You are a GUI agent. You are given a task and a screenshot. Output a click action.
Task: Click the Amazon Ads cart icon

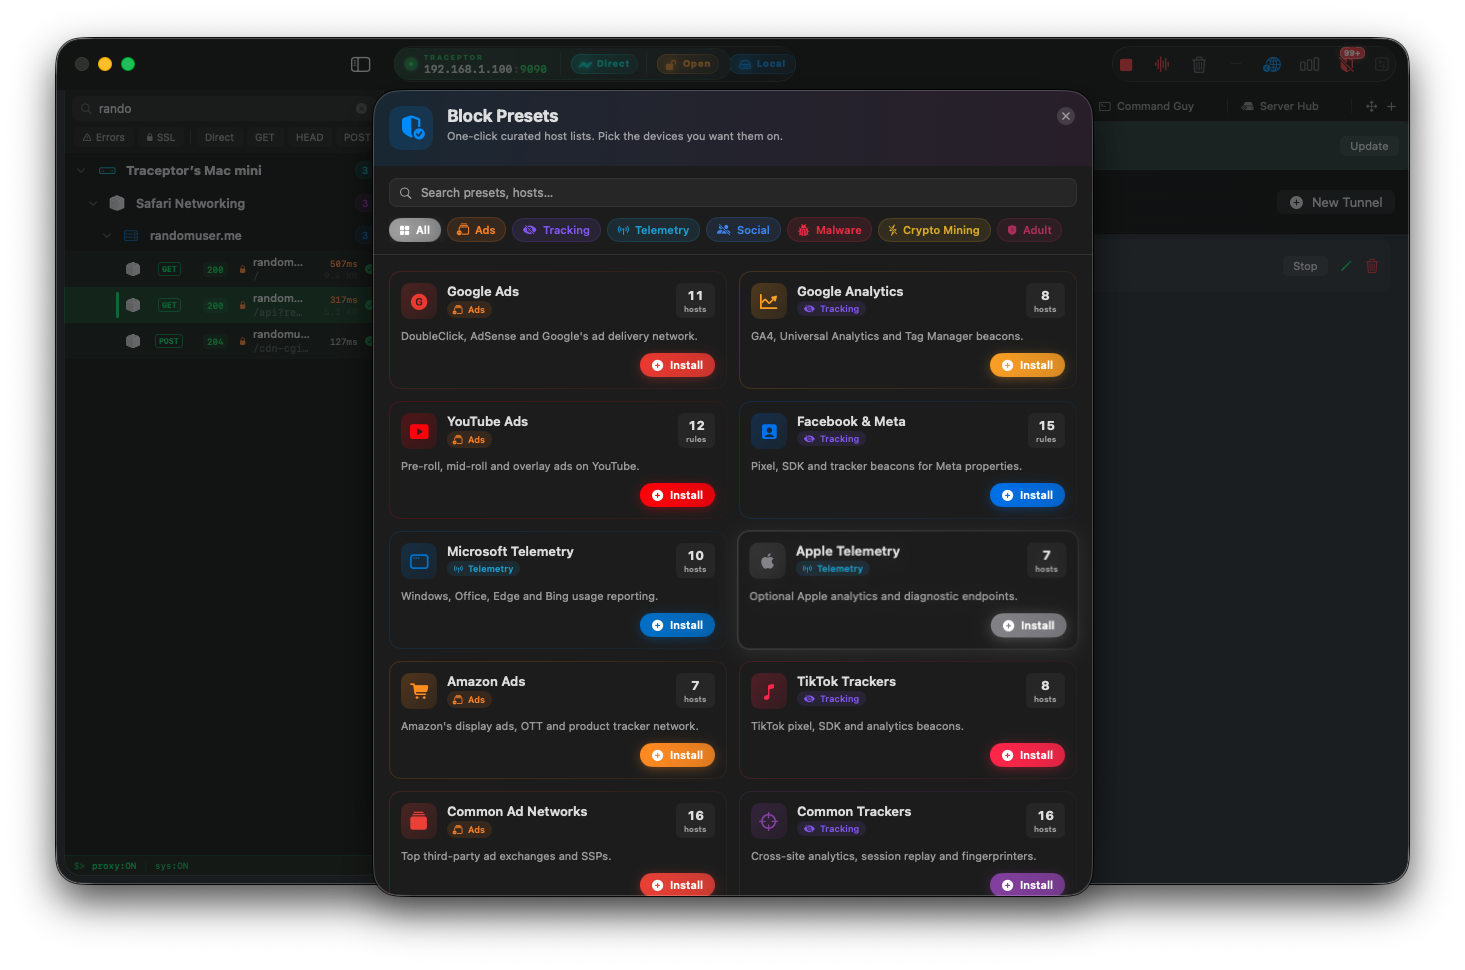point(419,691)
